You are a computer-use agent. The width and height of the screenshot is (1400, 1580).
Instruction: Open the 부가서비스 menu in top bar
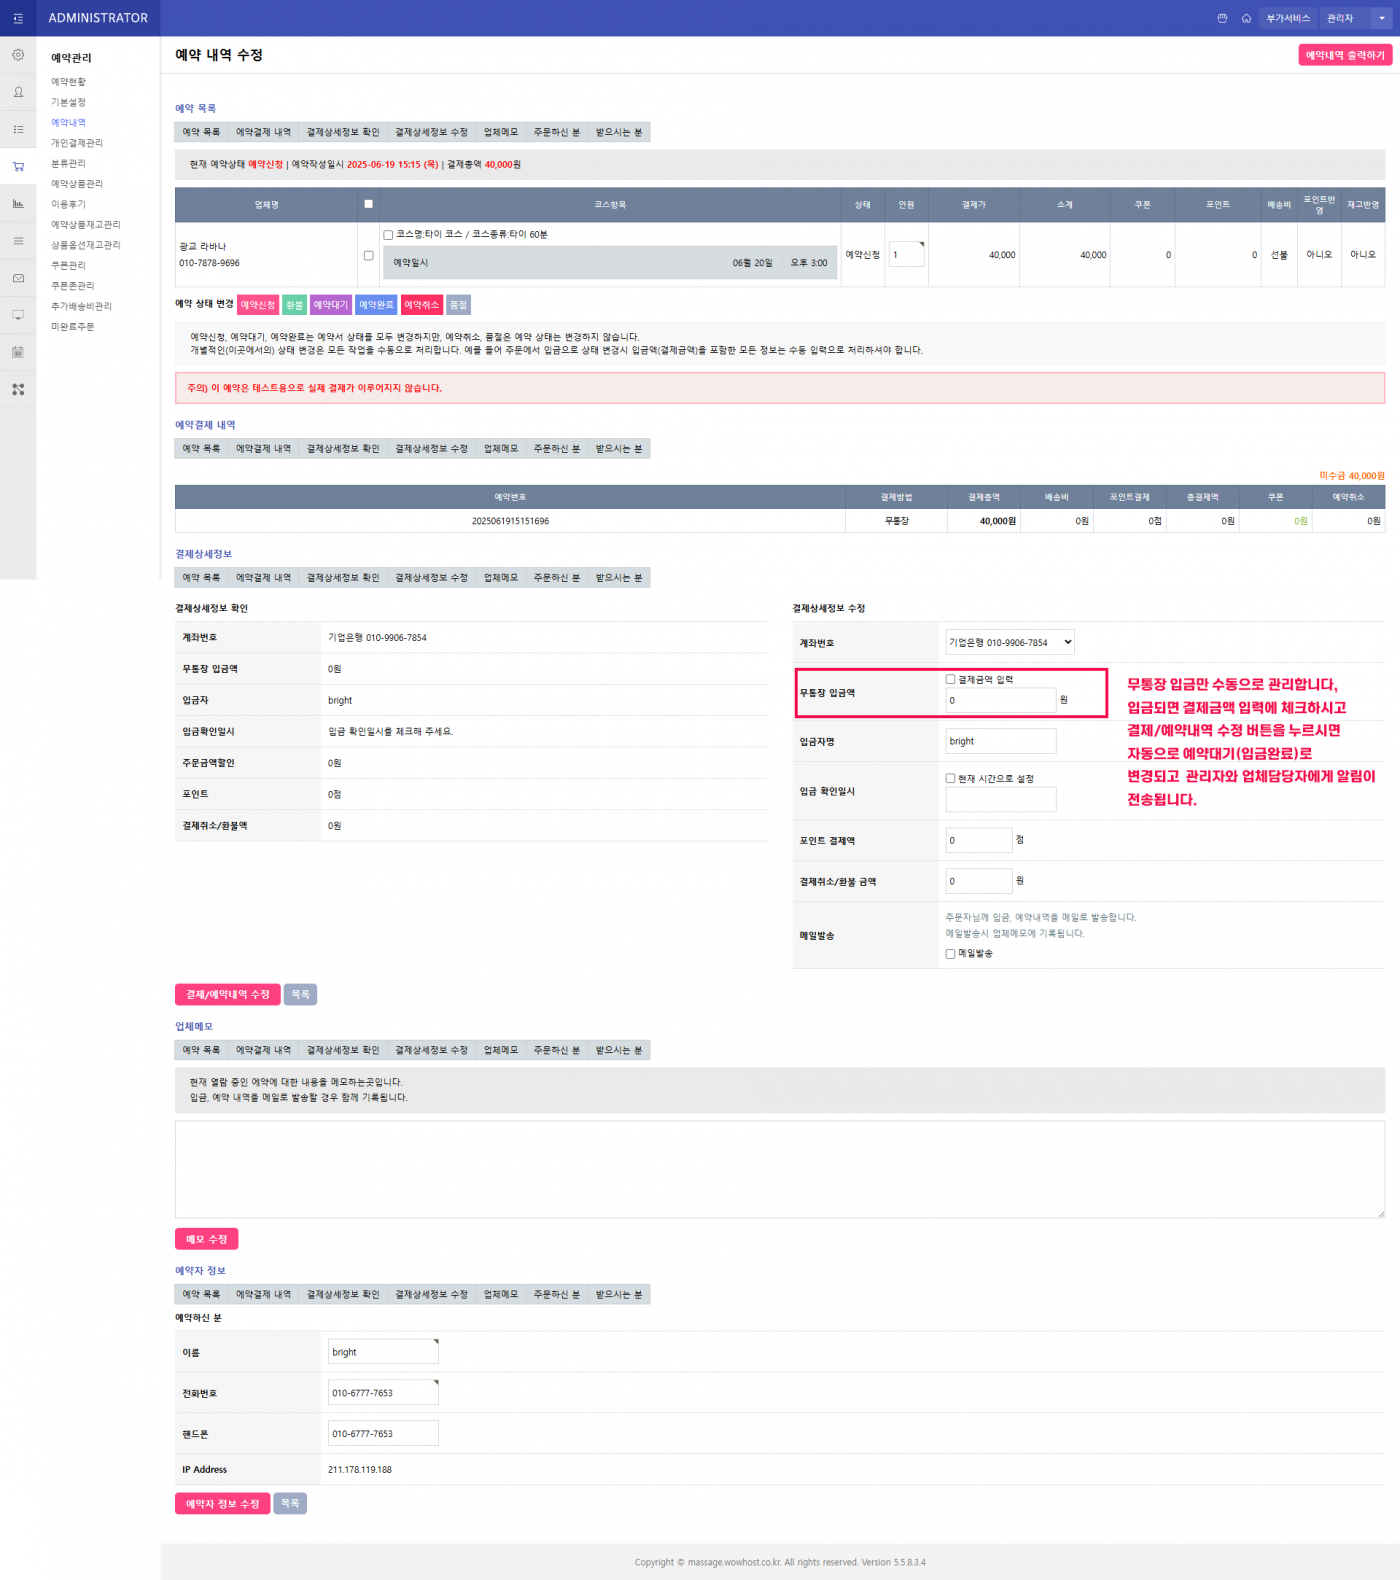click(x=1288, y=18)
